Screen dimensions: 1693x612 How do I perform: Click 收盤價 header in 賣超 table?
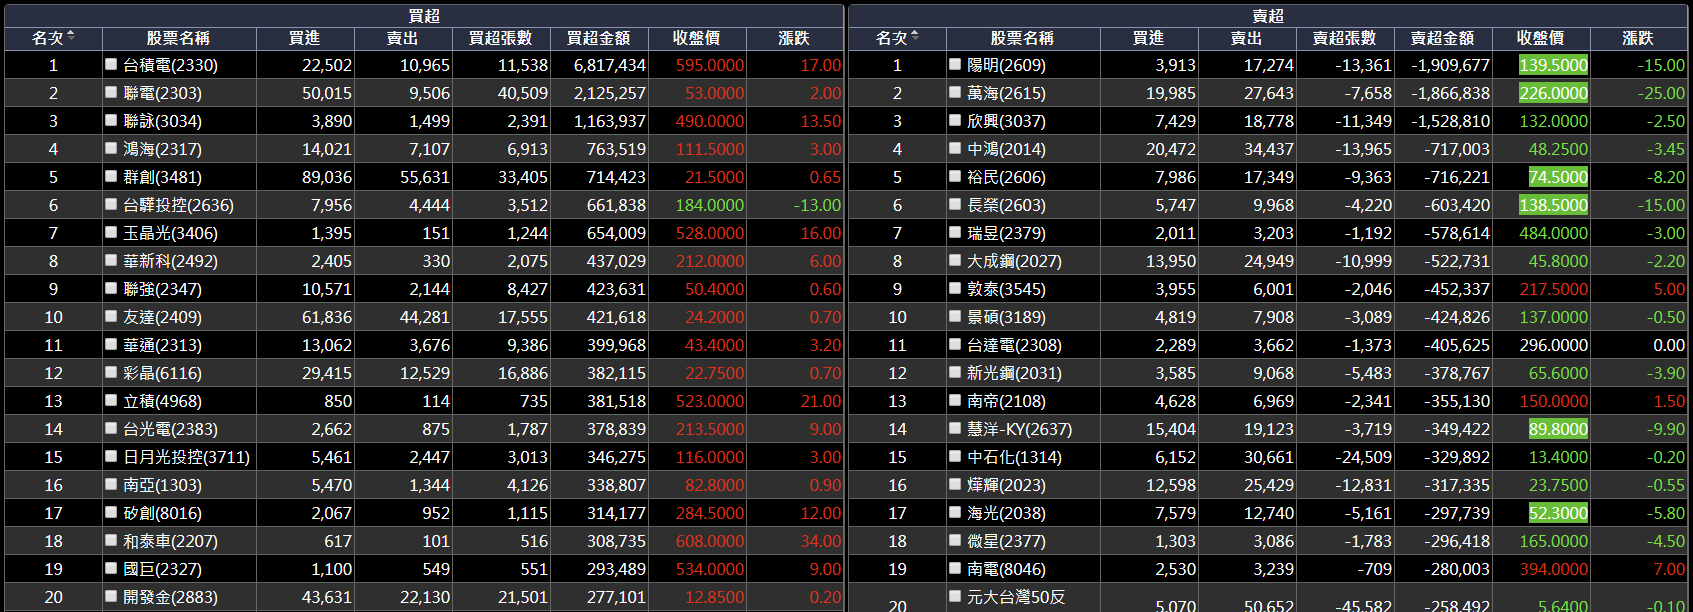point(1540,38)
